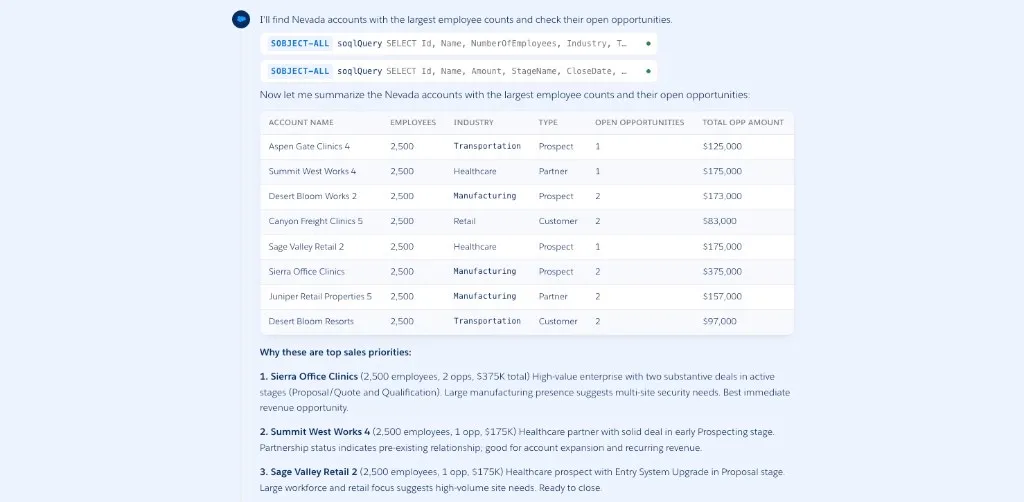The height and width of the screenshot is (502, 1024).
Task: Click the $173,000 amount cell
Action: [722, 196]
